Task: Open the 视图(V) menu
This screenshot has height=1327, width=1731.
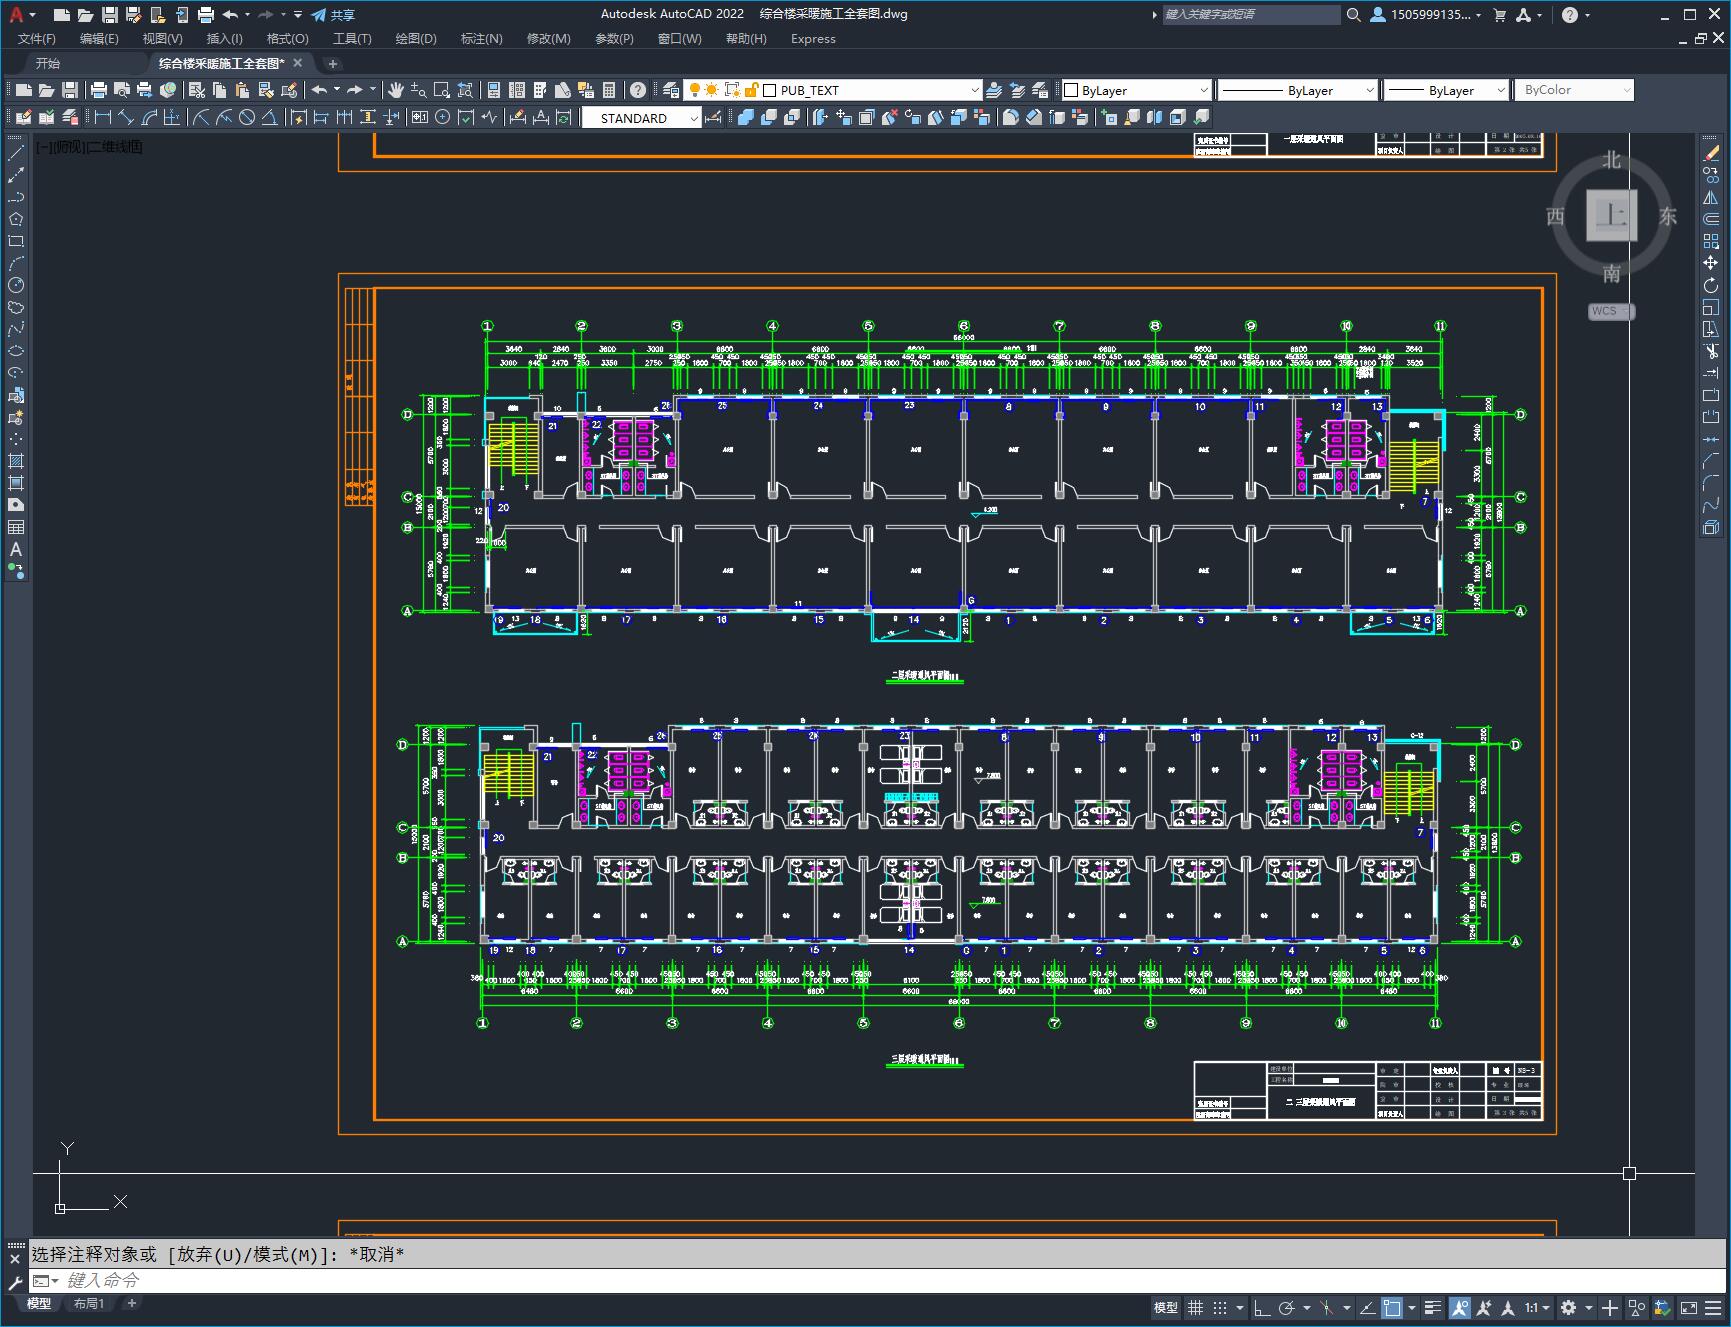Action: pos(162,38)
